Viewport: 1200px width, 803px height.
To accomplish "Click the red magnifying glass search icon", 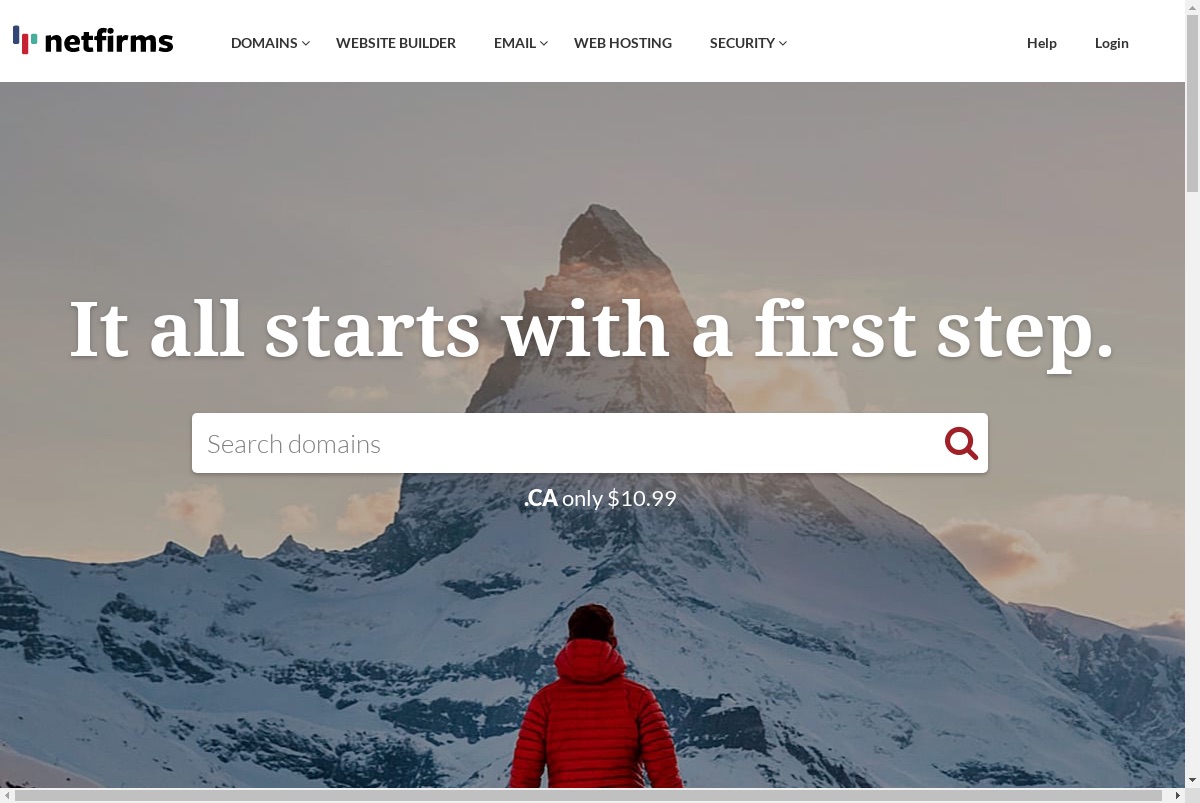I will (x=961, y=443).
